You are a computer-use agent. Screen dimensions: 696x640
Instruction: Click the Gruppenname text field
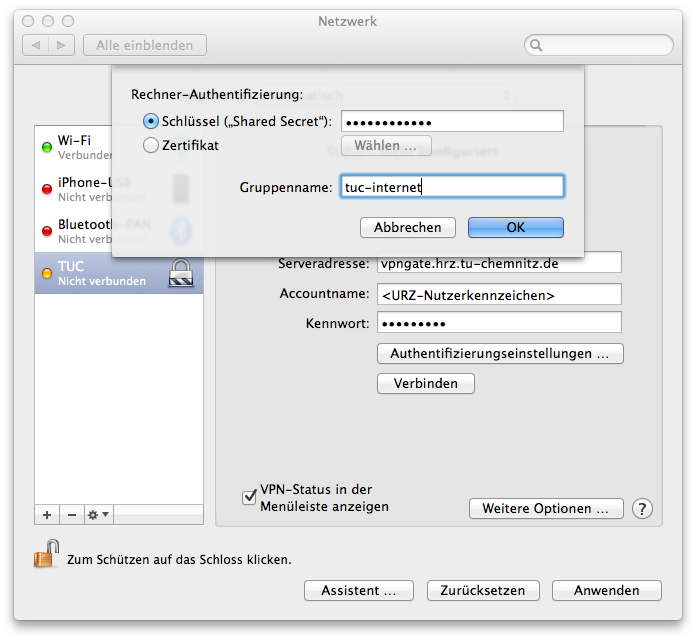(x=452, y=186)
